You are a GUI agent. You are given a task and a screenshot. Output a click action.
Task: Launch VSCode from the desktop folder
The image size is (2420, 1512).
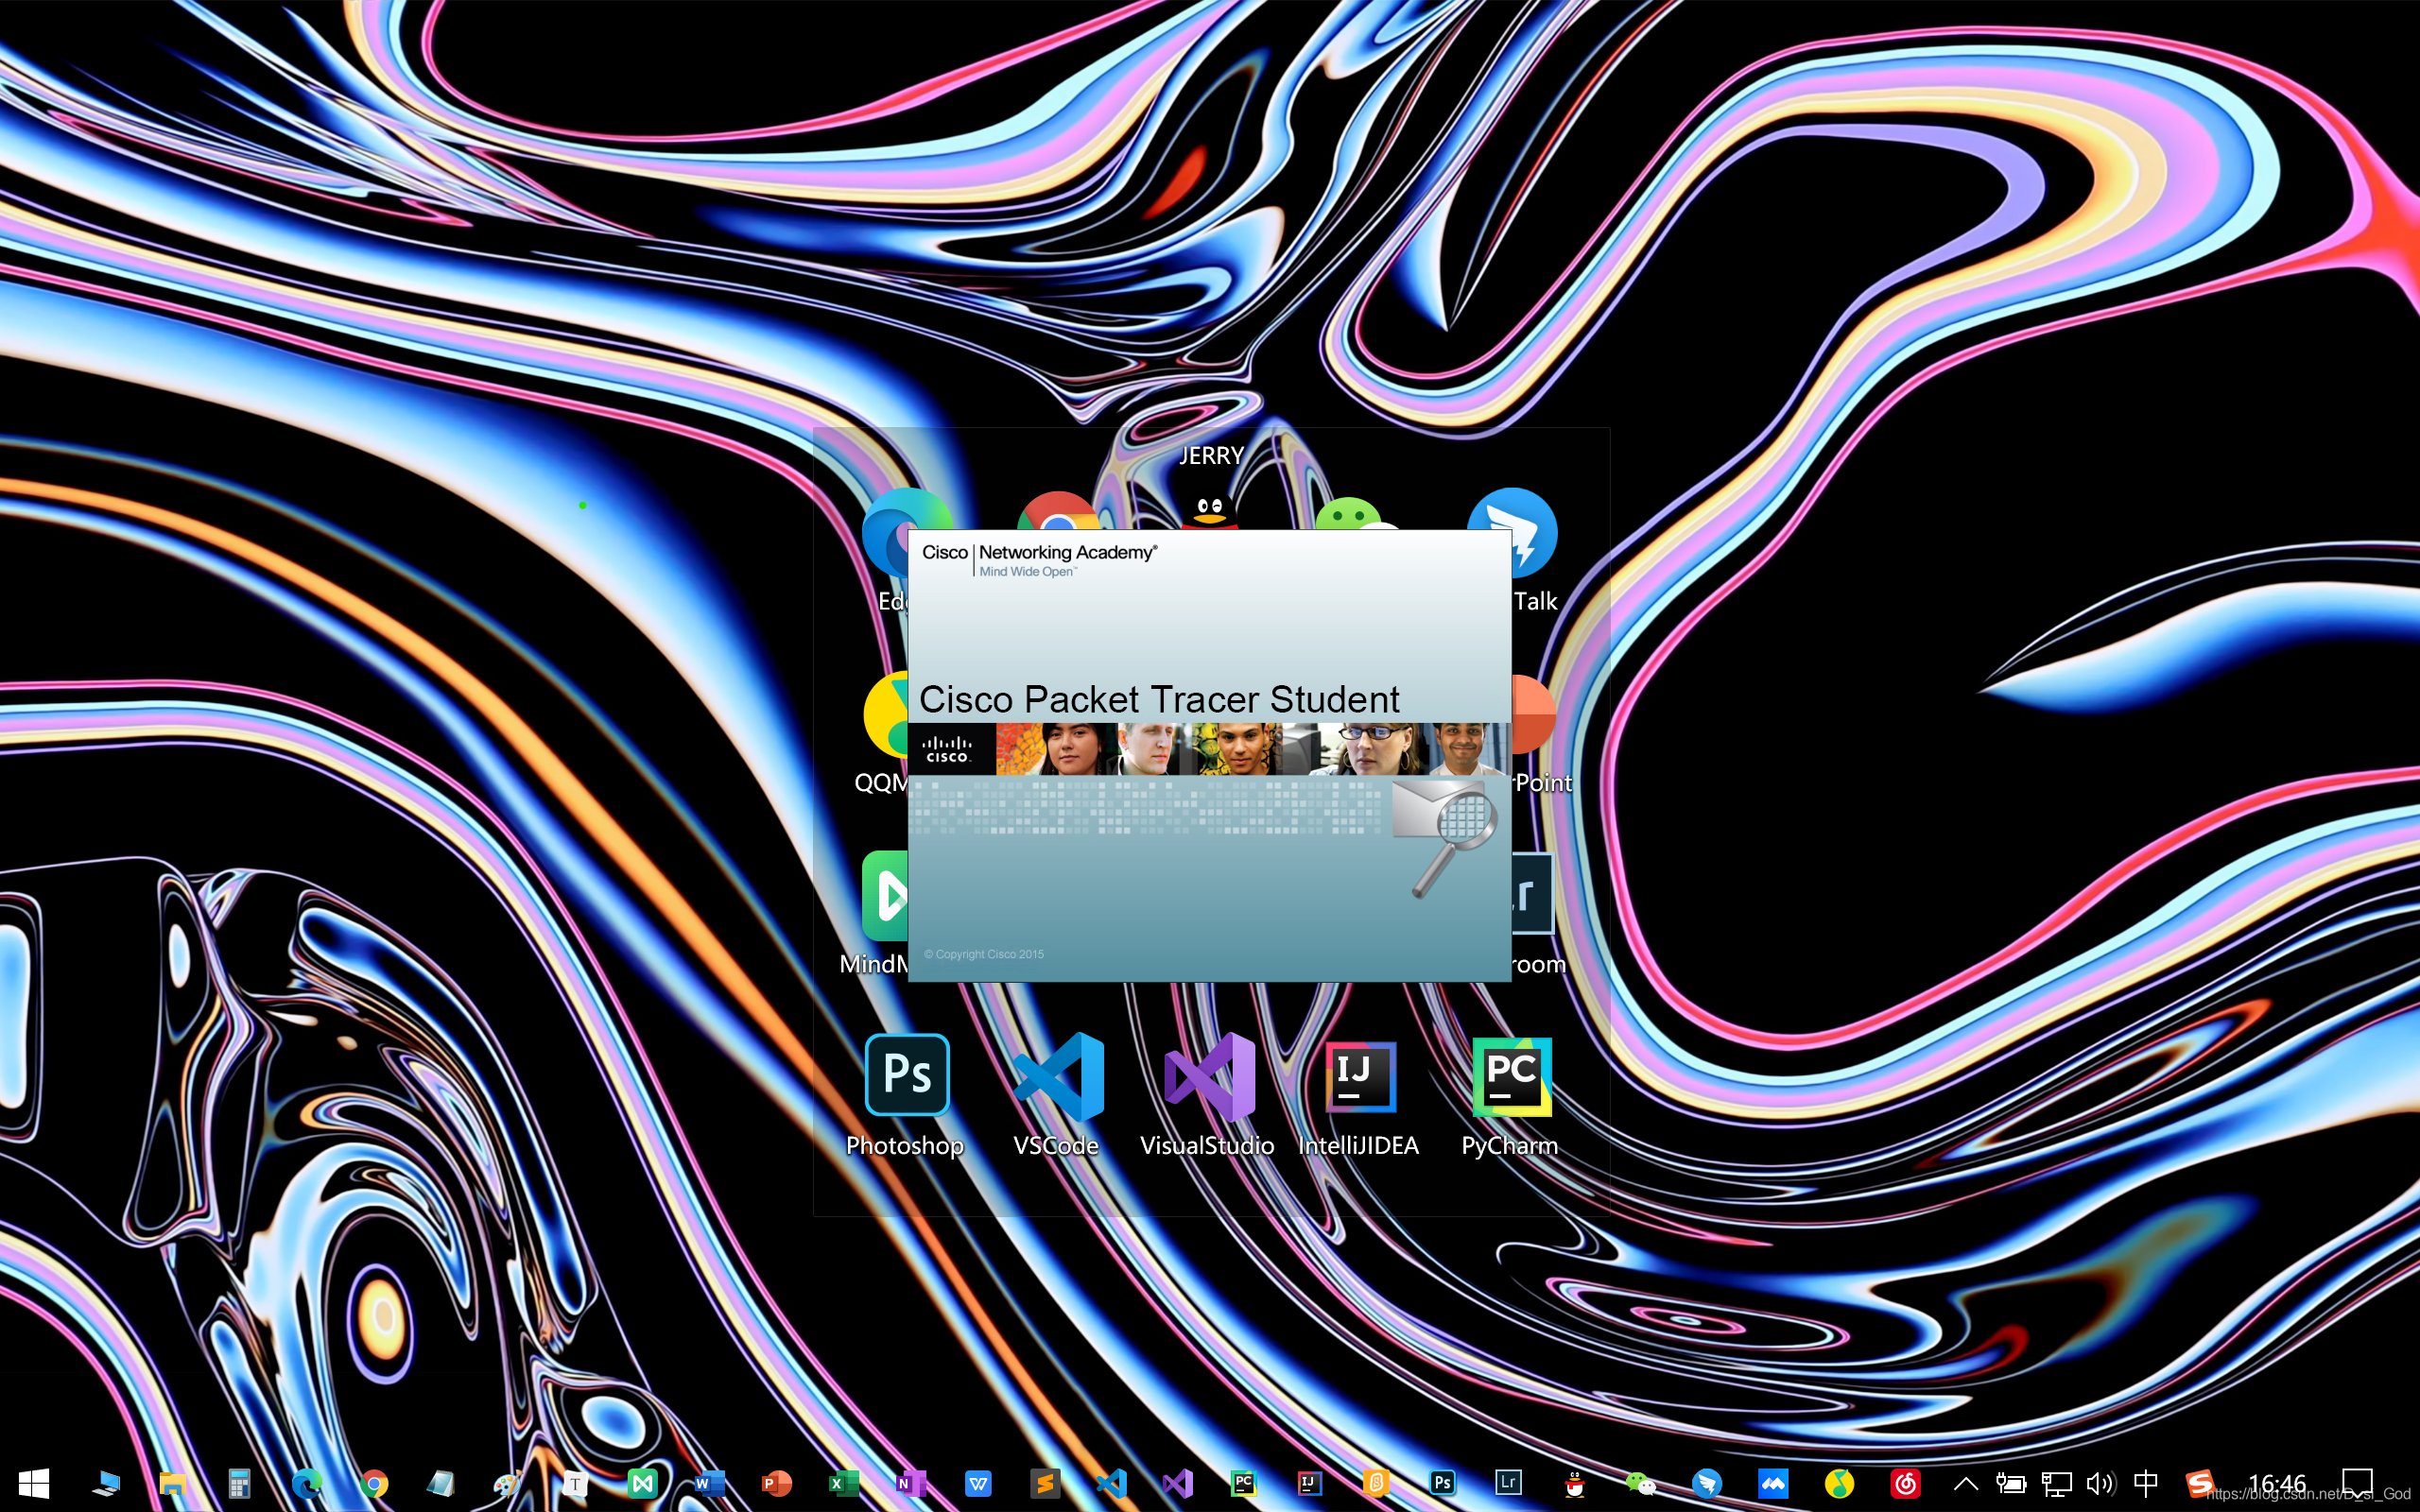(x=1057, y=1075)
